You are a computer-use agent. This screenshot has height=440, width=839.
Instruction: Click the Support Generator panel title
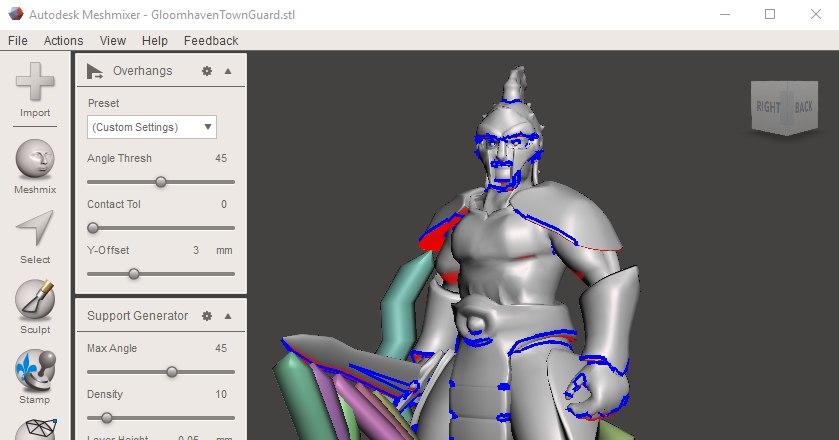pos(138,316)
